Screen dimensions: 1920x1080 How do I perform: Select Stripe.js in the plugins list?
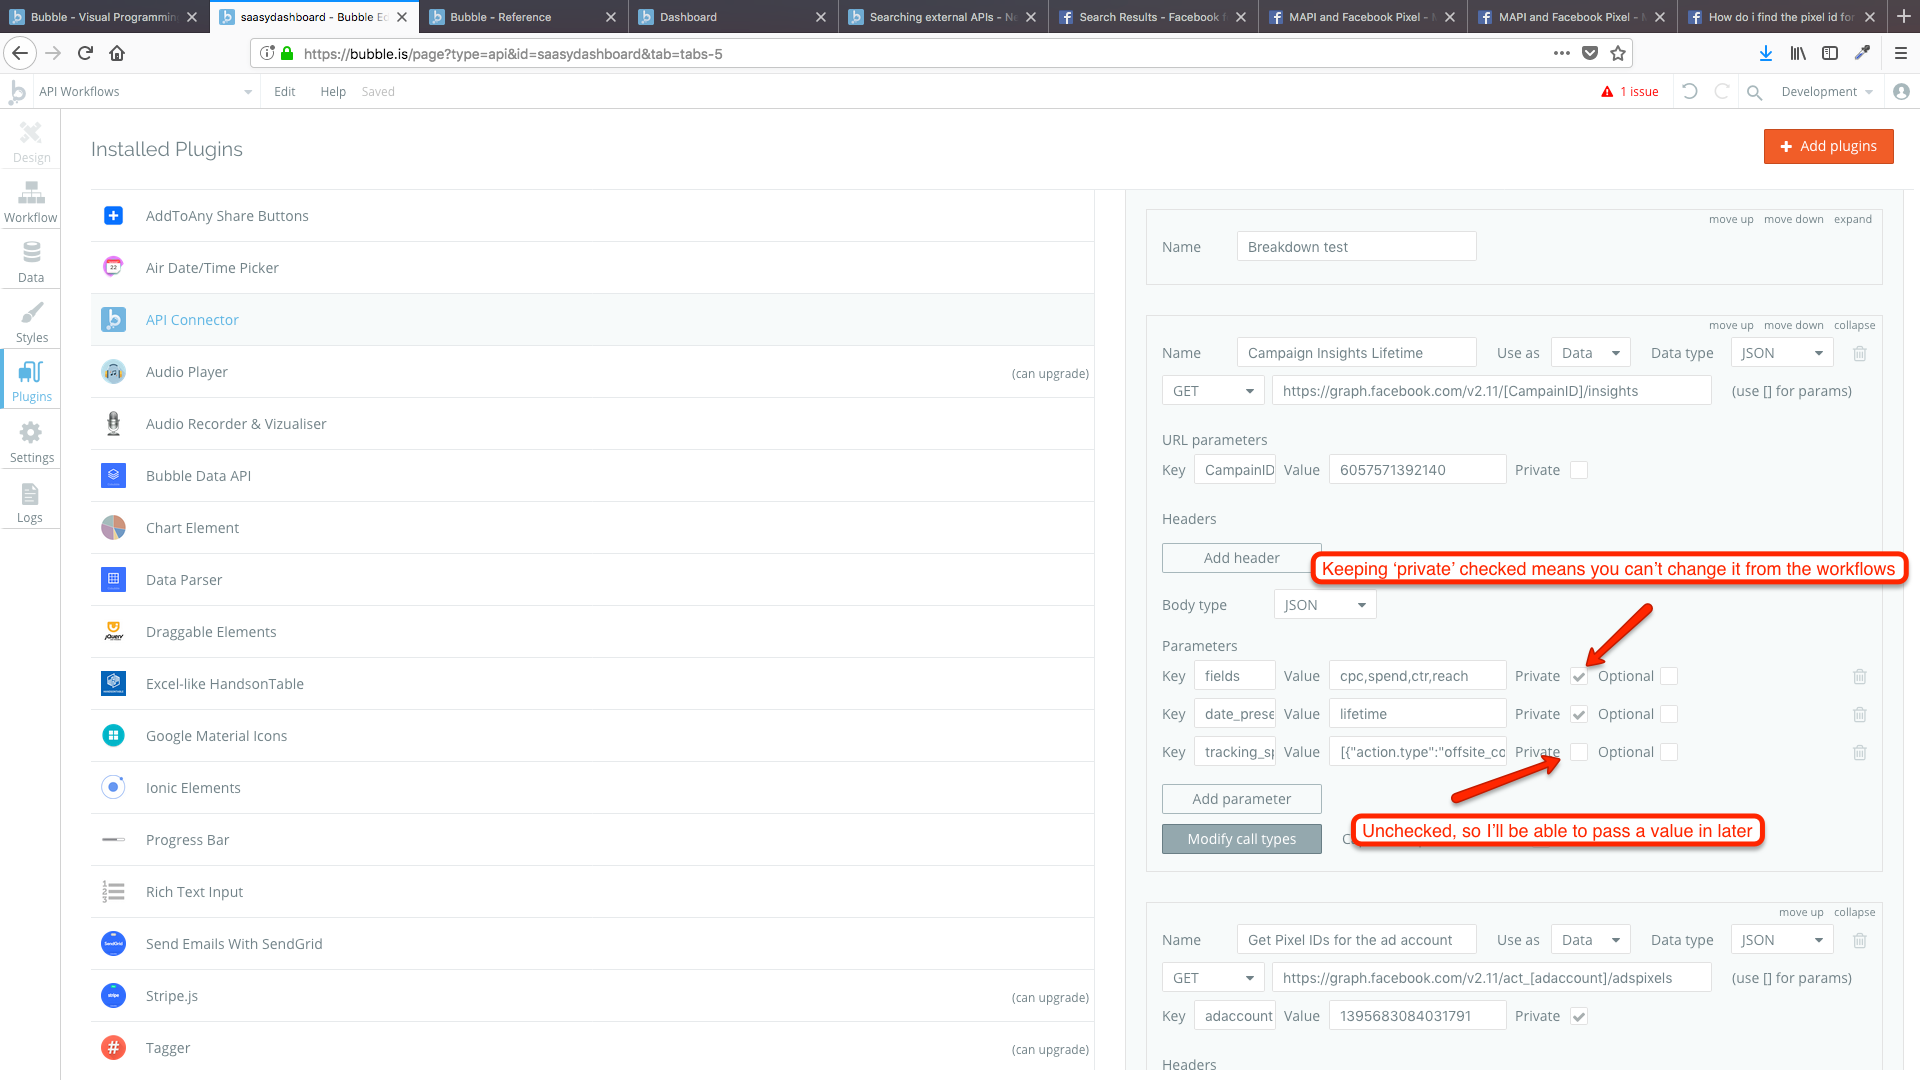coord(172,996)
